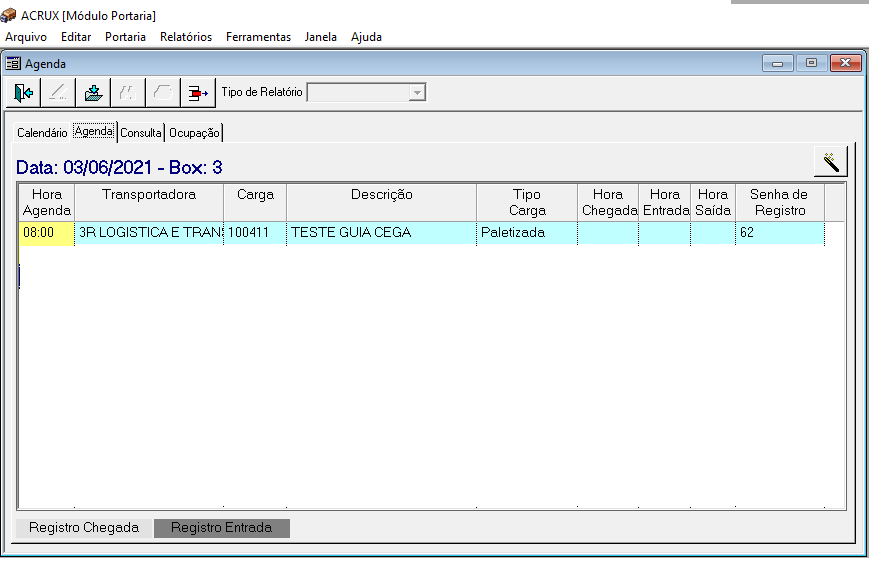Minimize the Agenda child window
This screenshot has height=562, width=869.
[778, 63]
